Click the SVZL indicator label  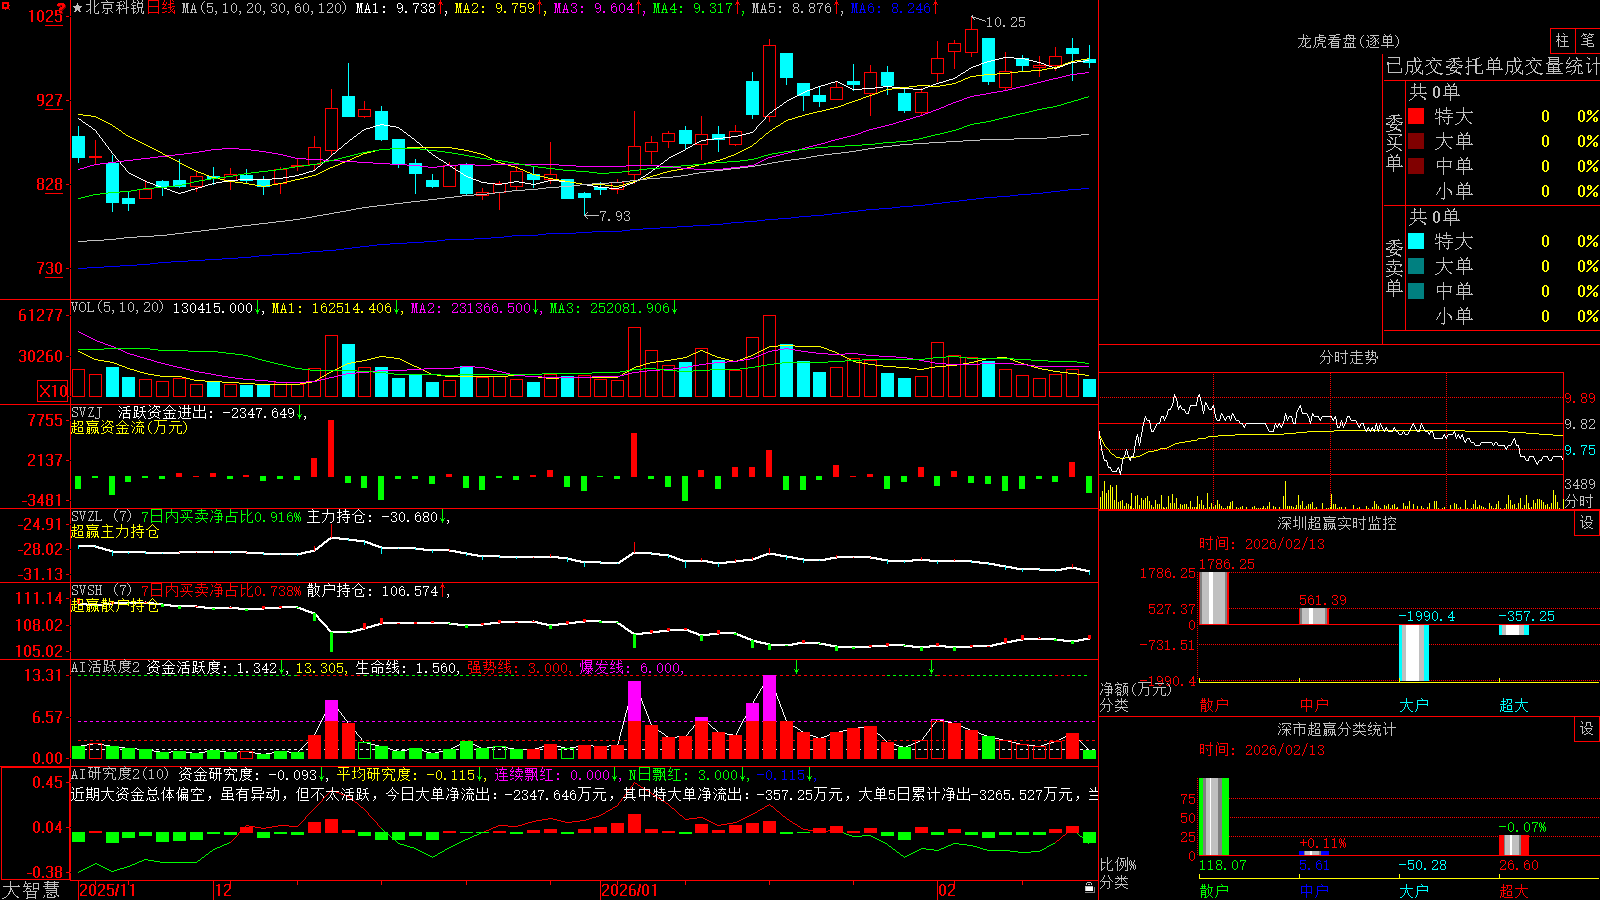pos(86,517)
